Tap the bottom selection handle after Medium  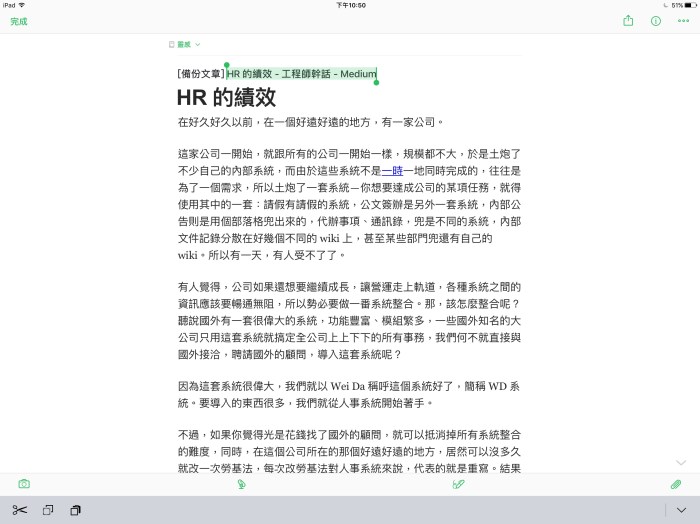[x=377, y=83]
